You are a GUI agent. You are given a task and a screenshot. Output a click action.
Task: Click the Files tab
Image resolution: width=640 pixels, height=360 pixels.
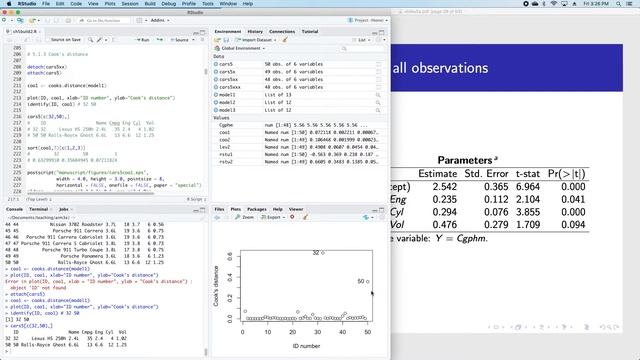tap(220, 209)
